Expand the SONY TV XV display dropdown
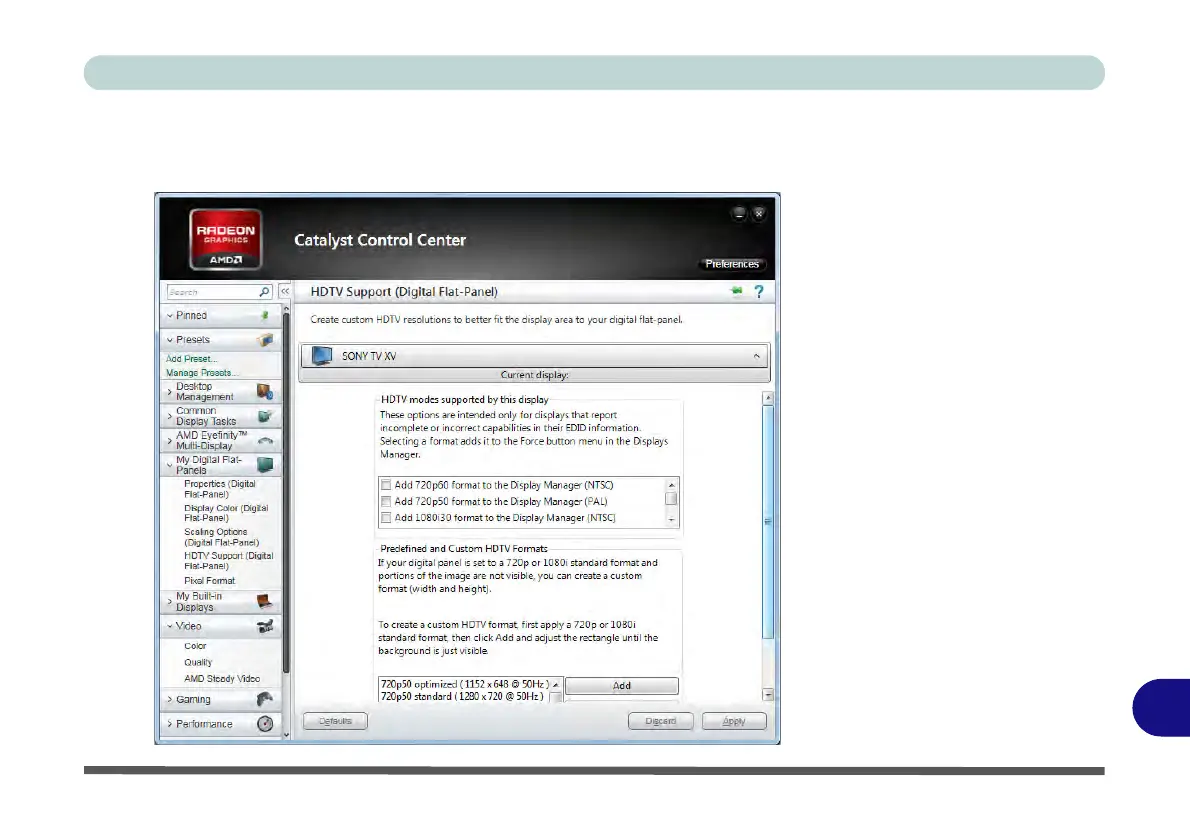 [757, 356]
